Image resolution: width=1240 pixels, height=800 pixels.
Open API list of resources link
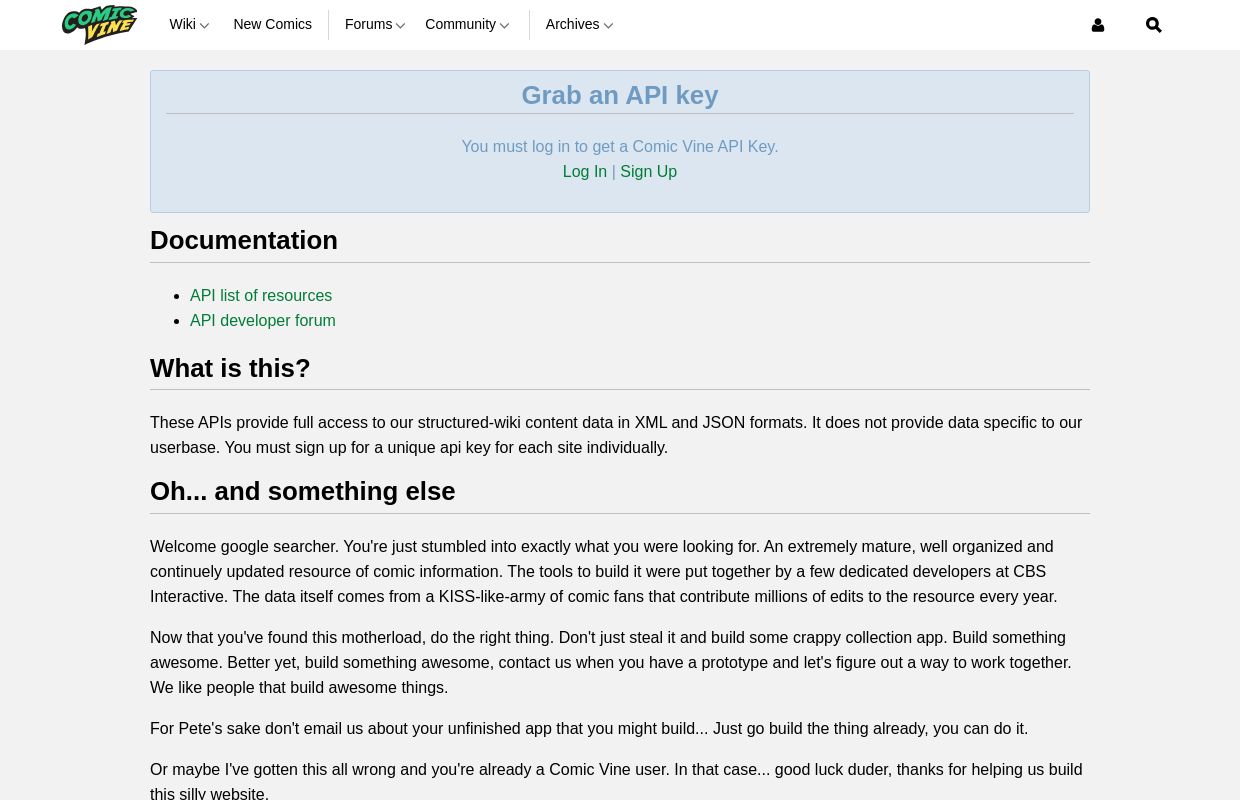(x=261, y=296)
